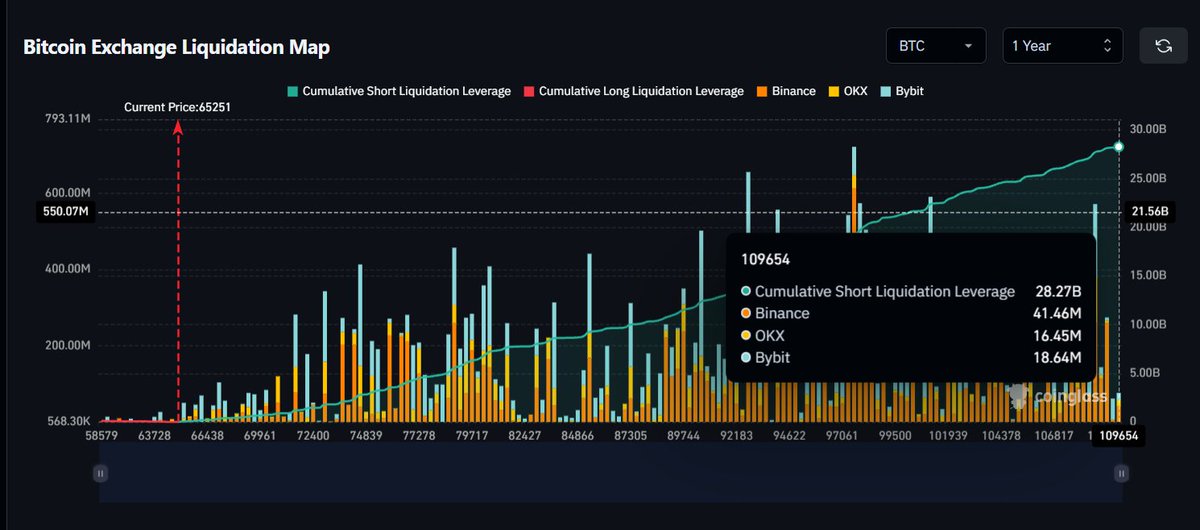Click the 109654 highlighted x-axis label
This screenshot has height=530, width=1200.
click(1121, 436)
